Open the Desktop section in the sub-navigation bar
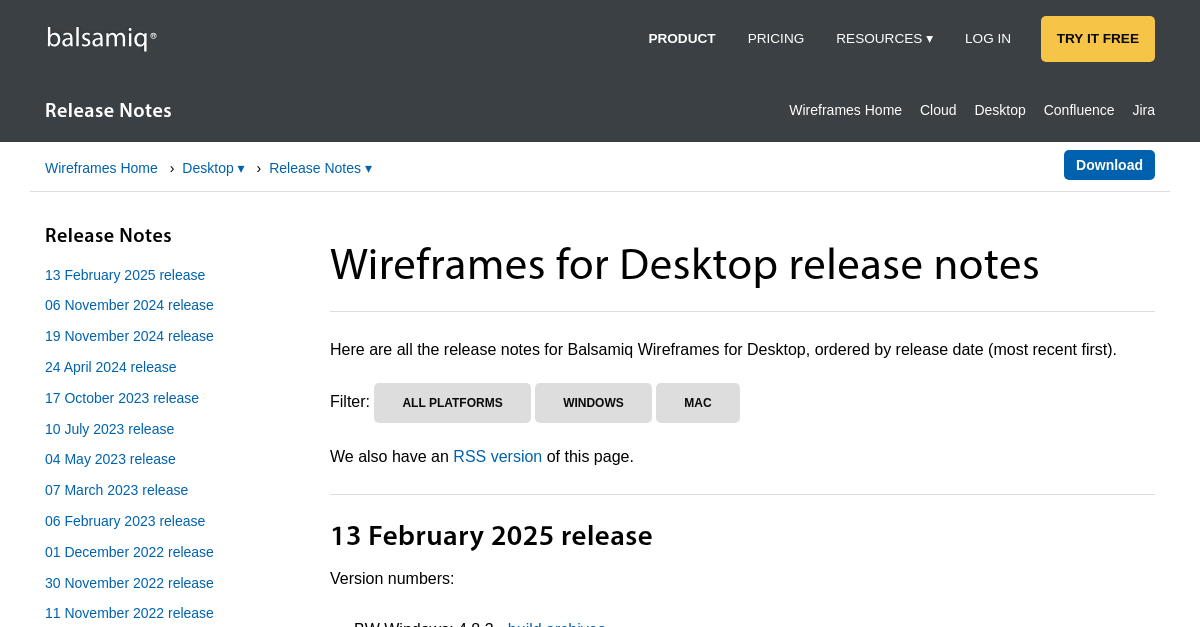 coord(1000,110)
